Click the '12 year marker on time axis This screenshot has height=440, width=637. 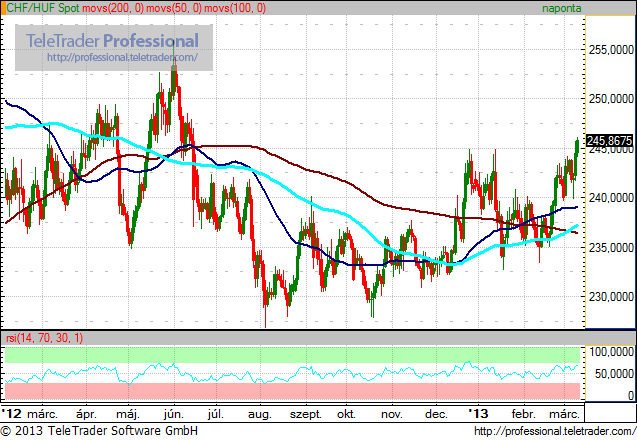click(11, 414)
